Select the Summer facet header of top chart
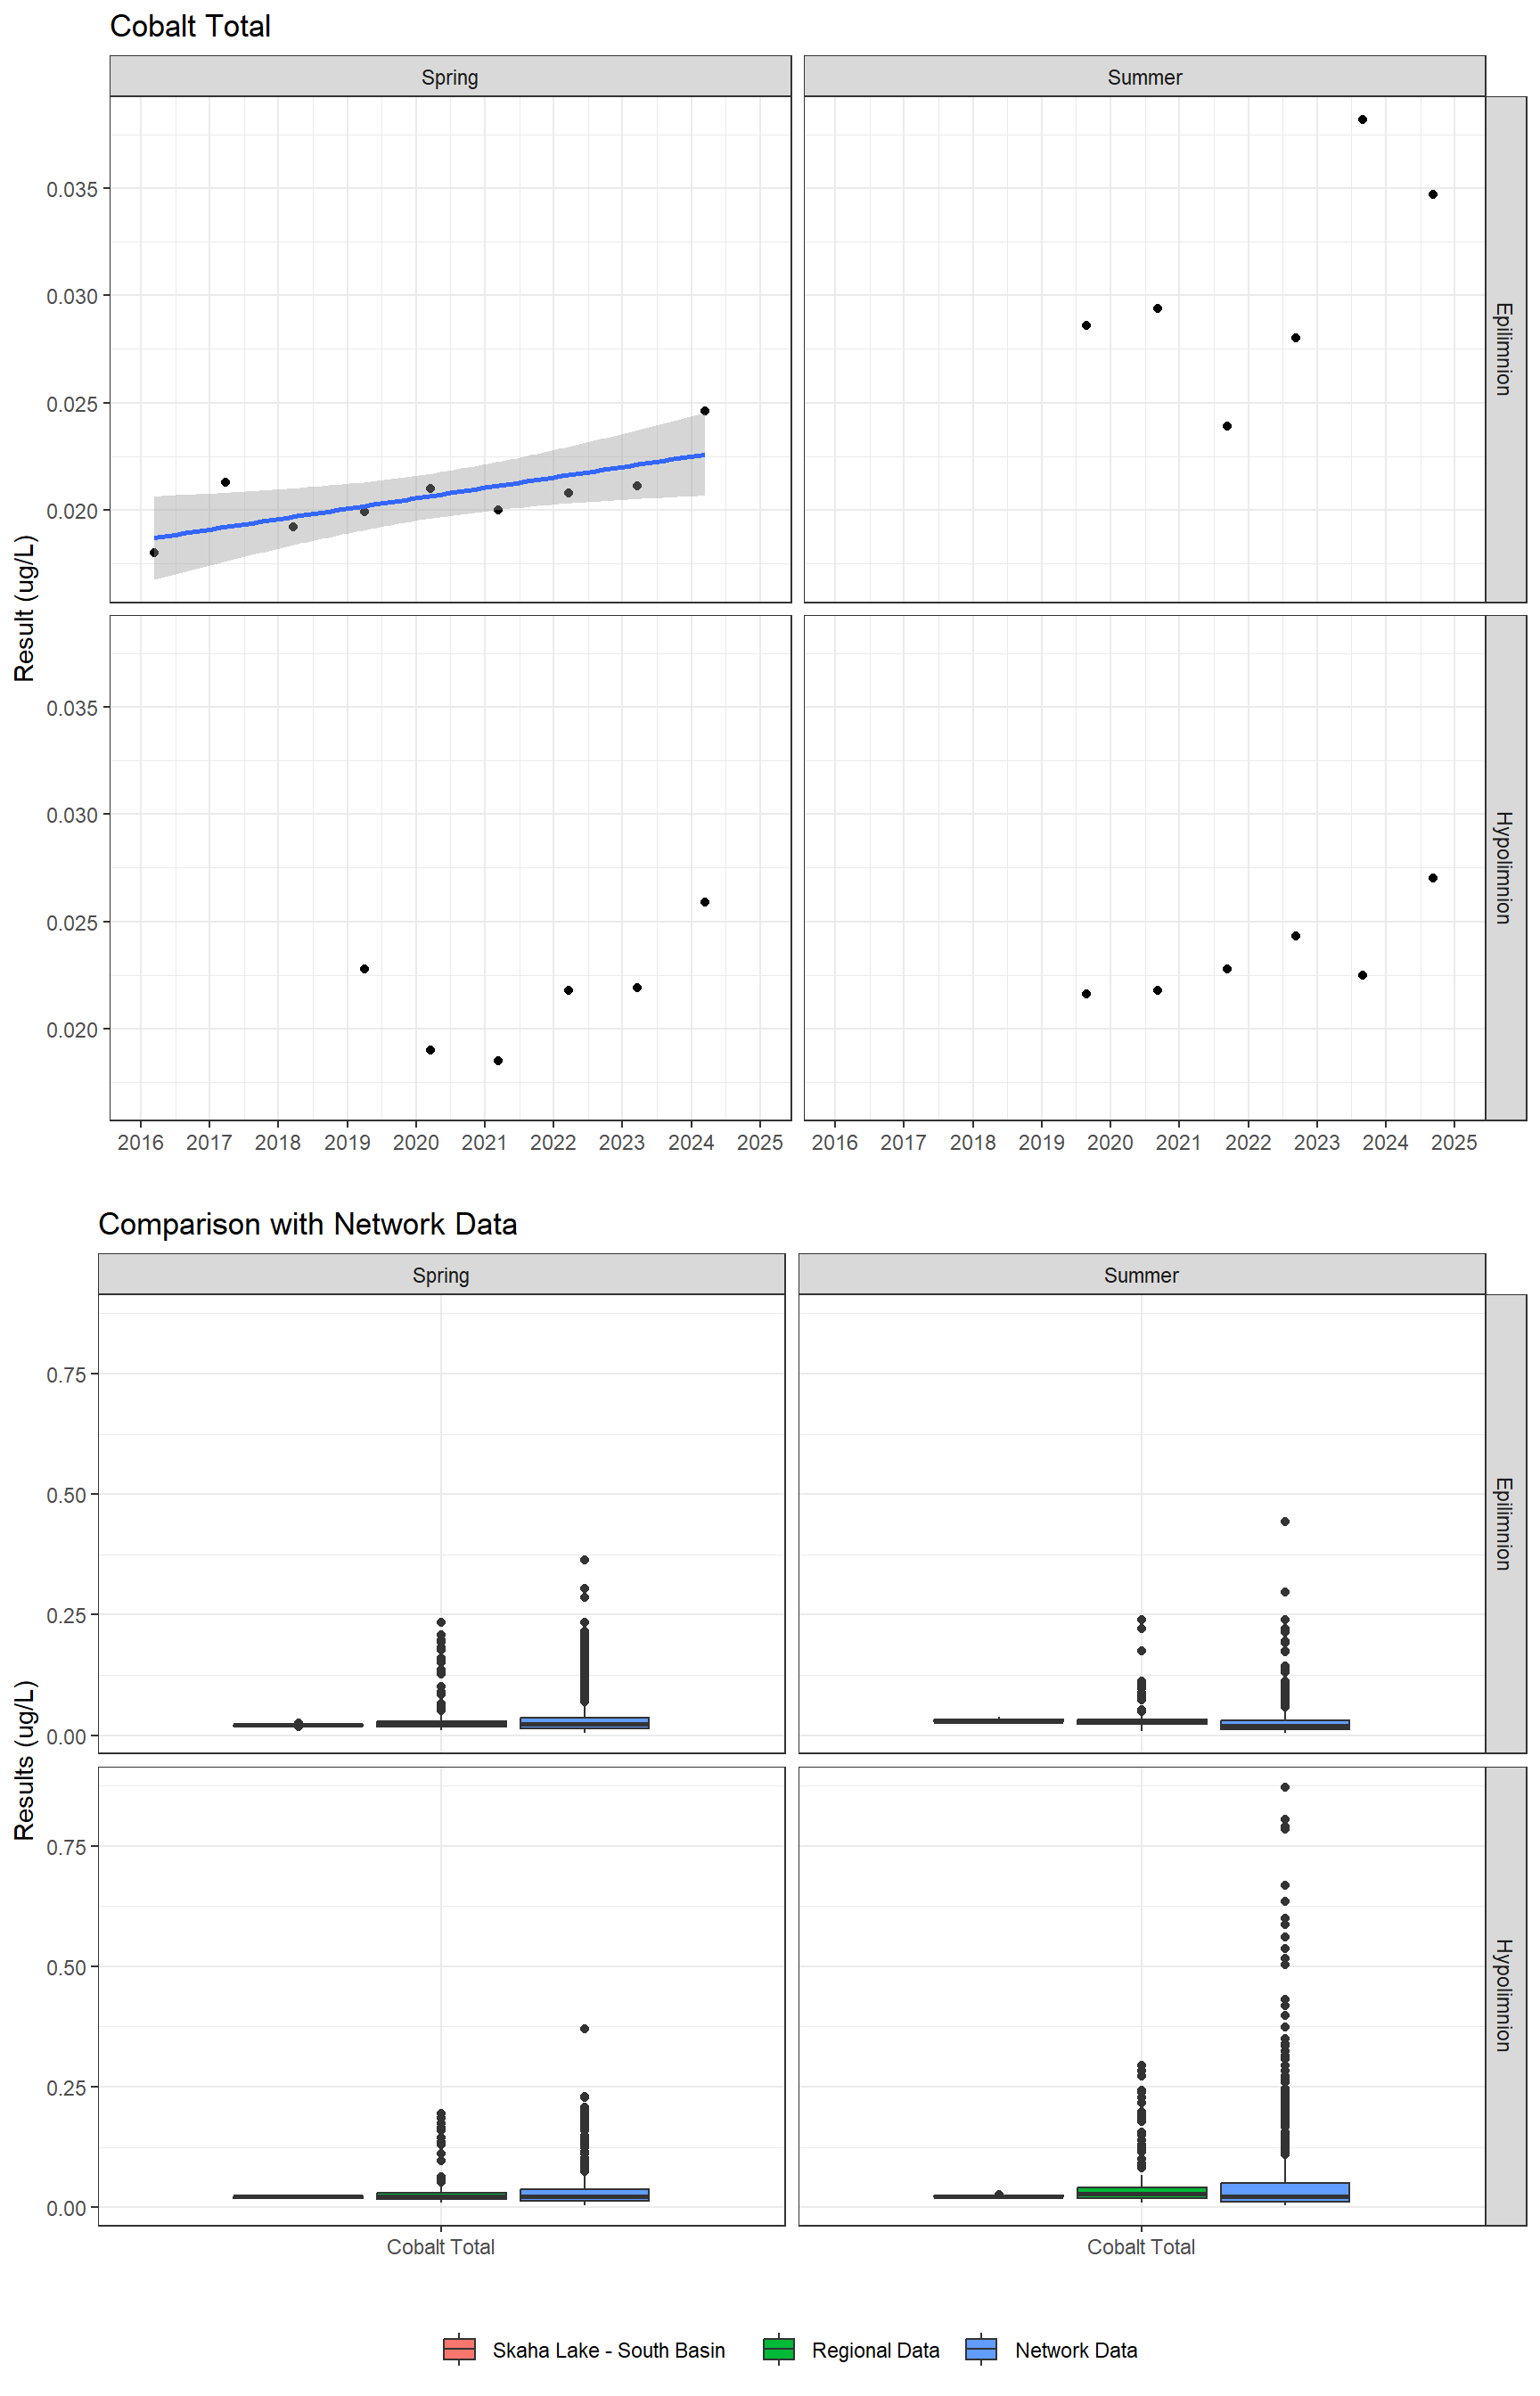This screenshot has width=1540, height=2396. 1145,77
